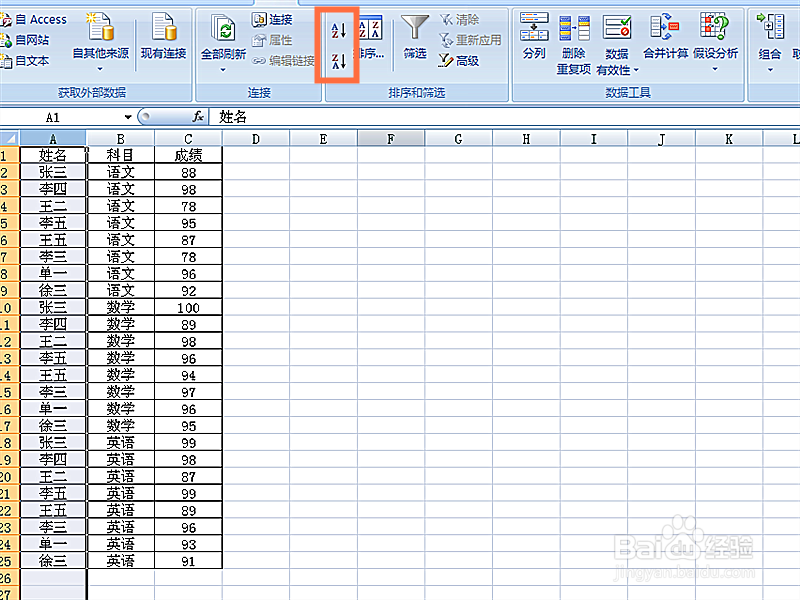Screen dimensions: 800x600
Task: Click cell B10 with 数学
Action: tap(120, 308)
